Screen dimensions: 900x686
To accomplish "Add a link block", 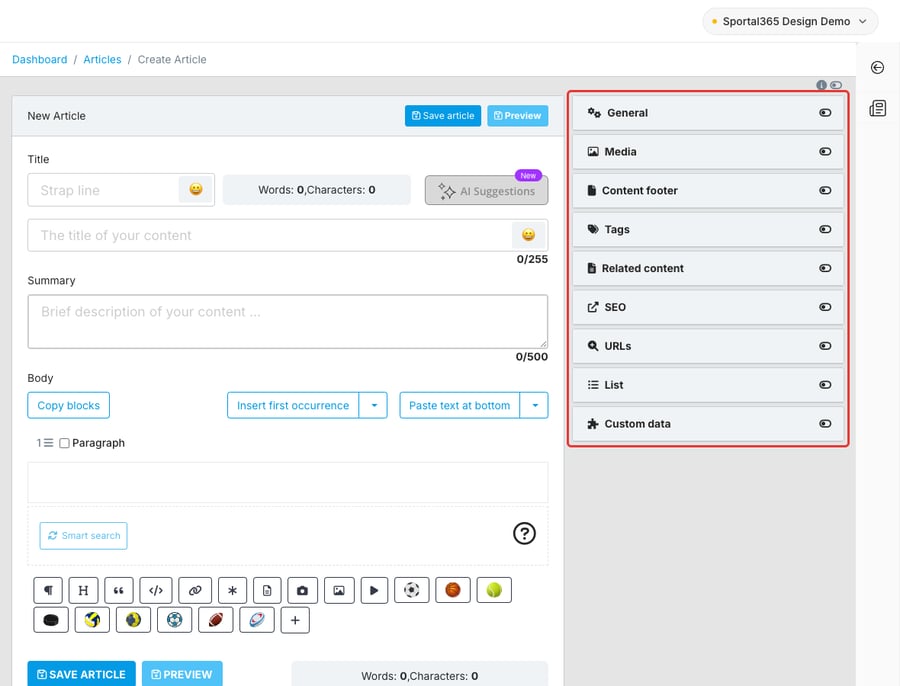I will tap(195, 590).
